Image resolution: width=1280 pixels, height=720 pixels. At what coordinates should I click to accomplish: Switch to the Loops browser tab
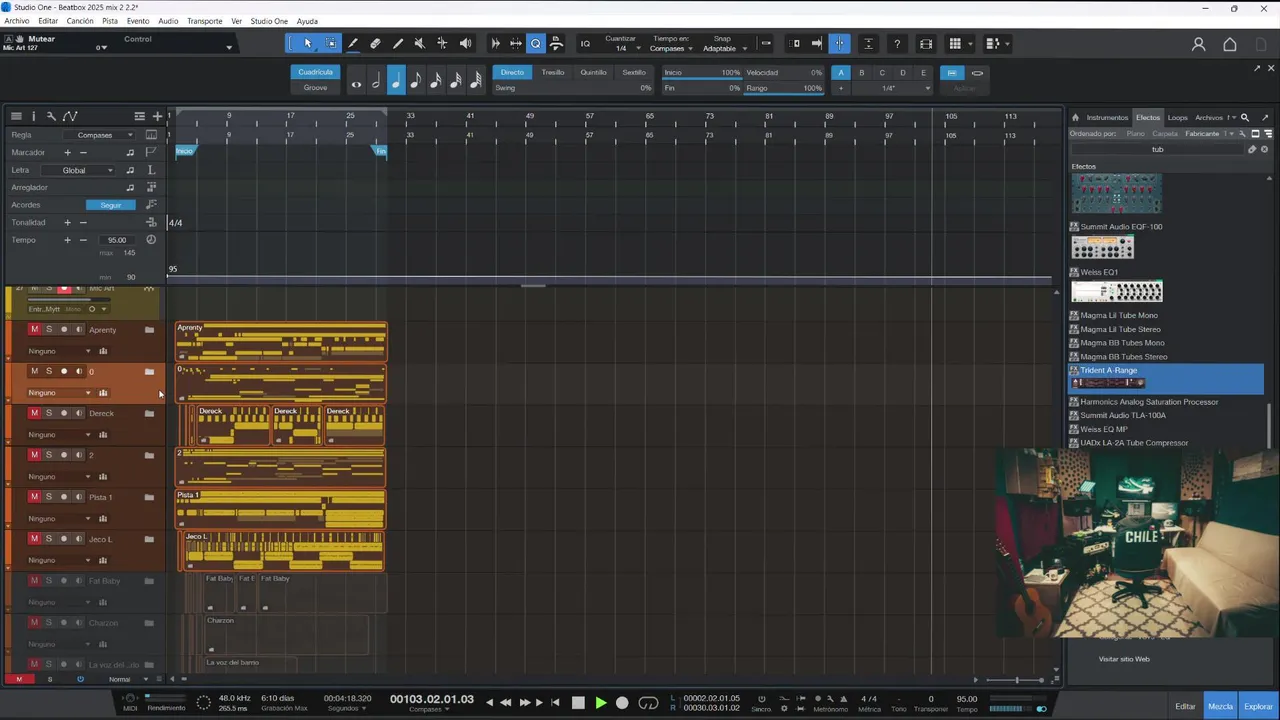1178,117
